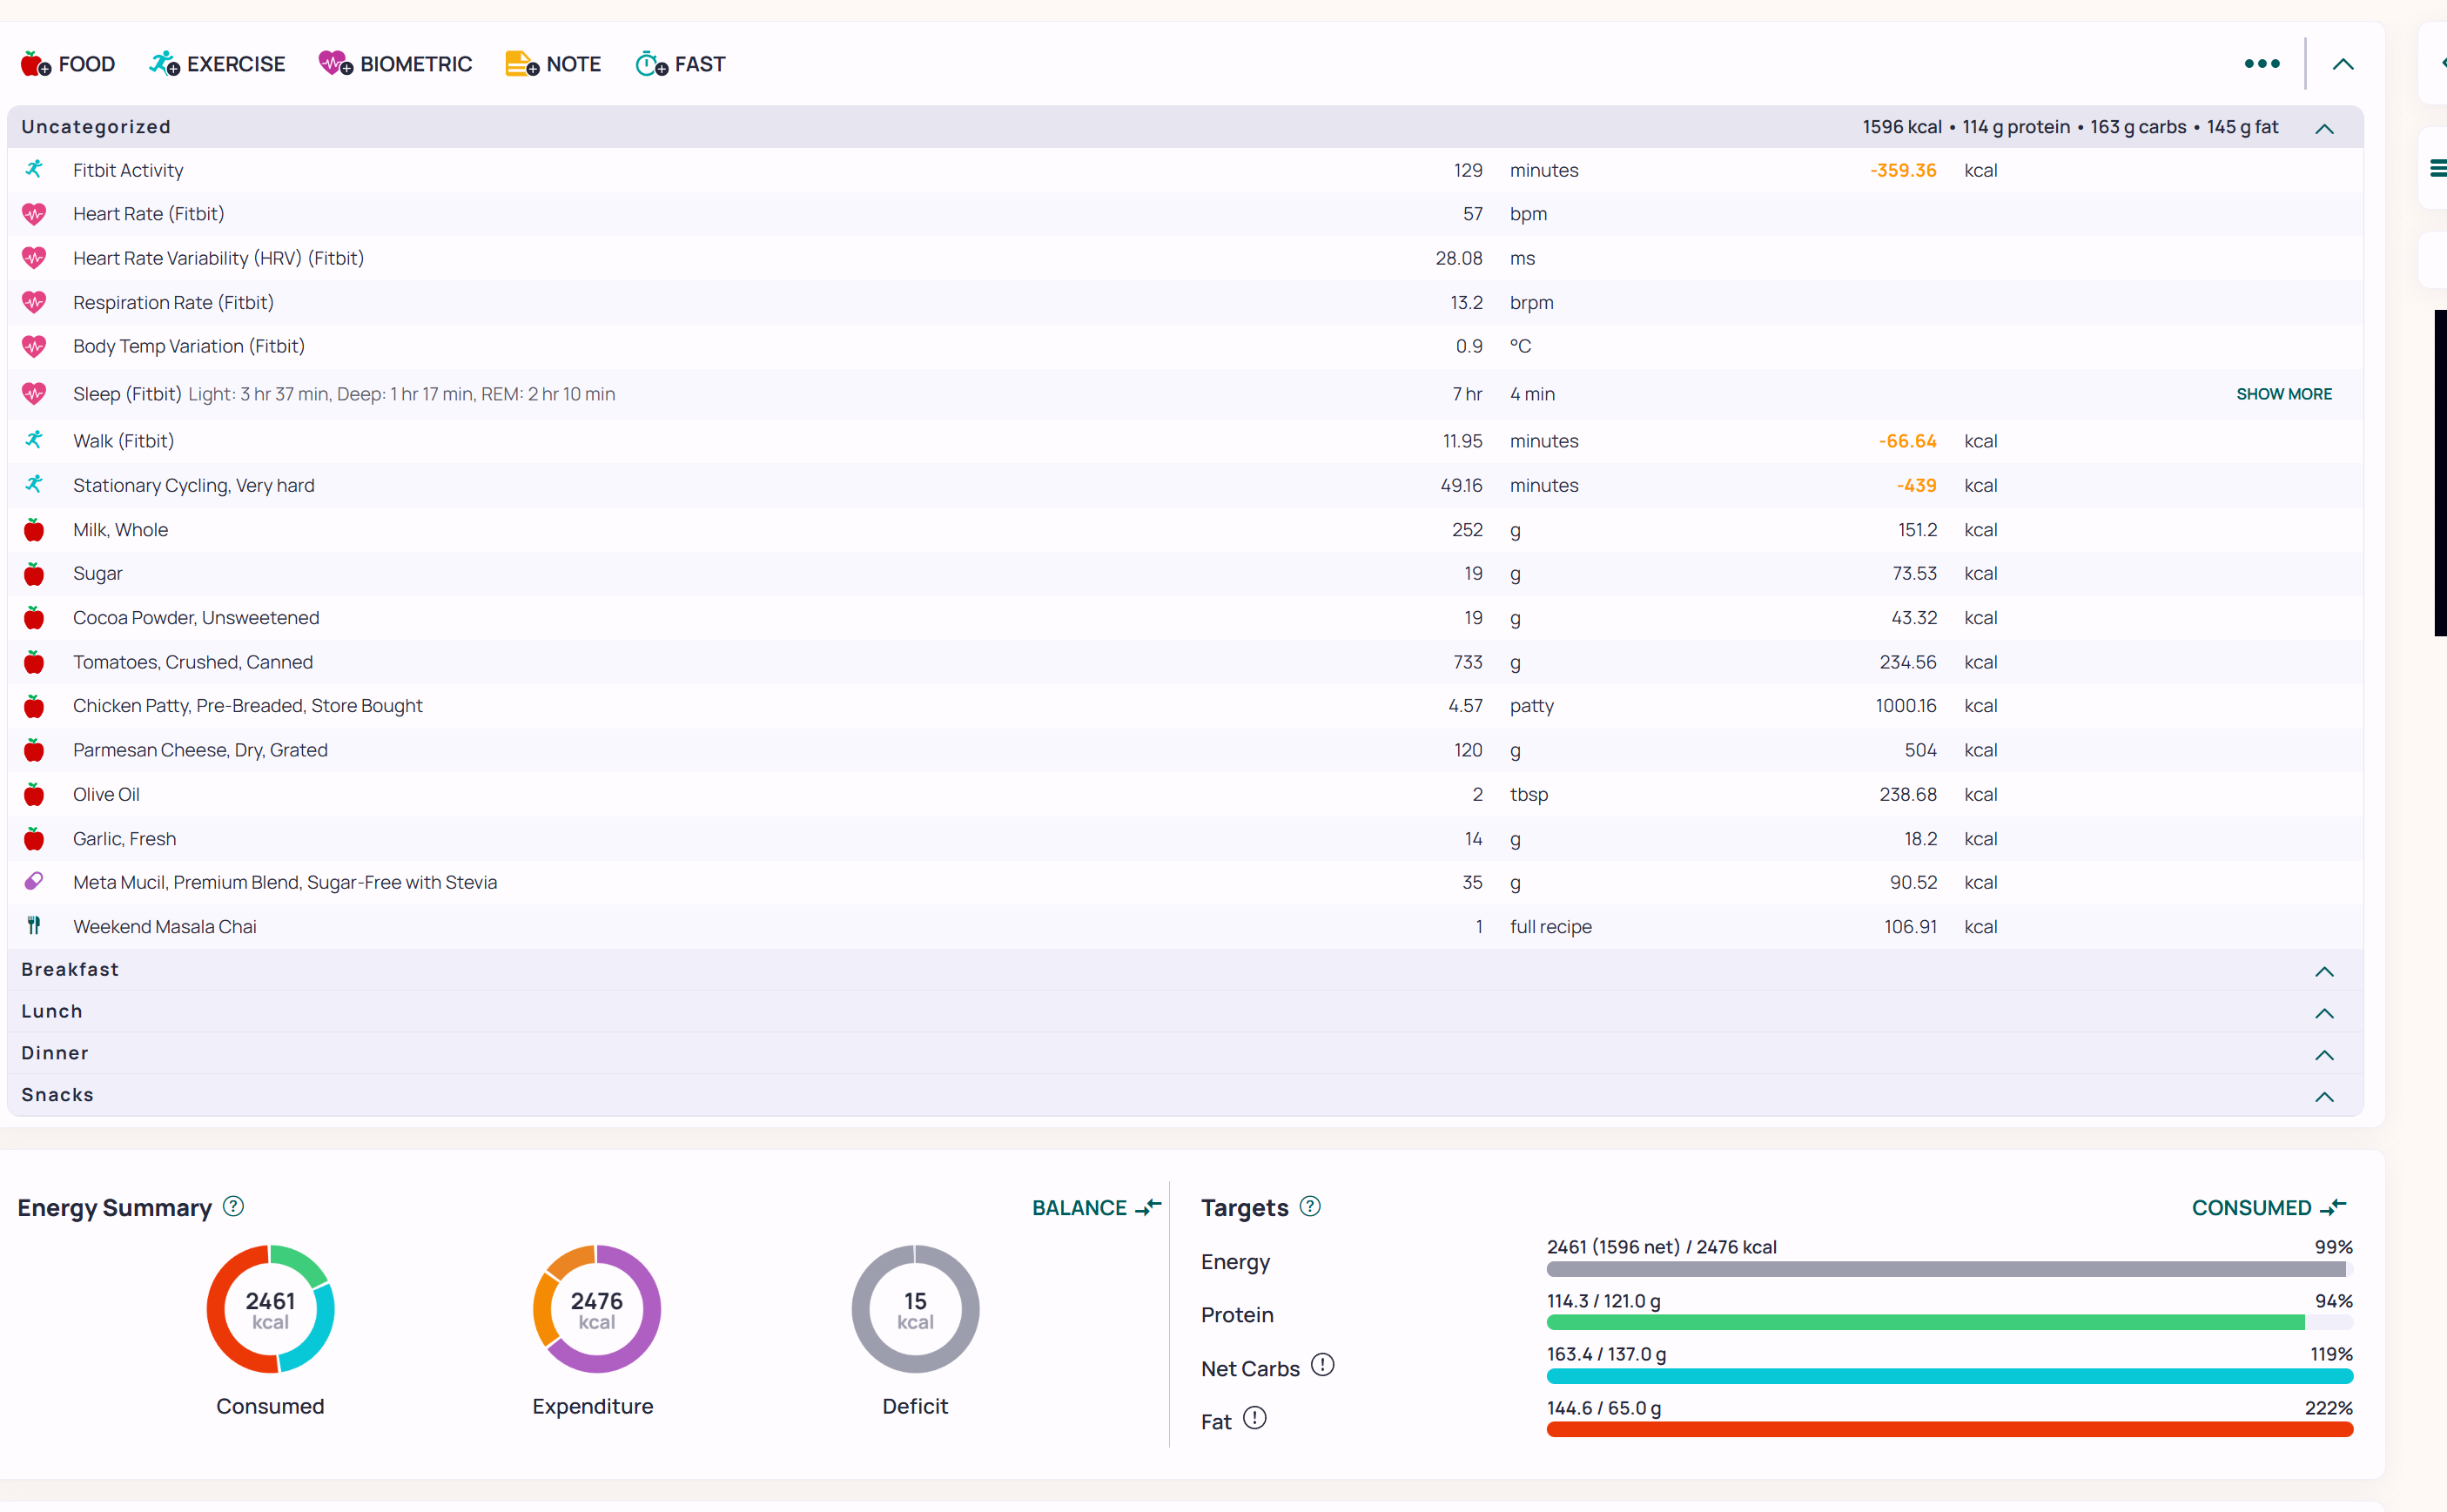
Task: Expand the Breakfast section chevron
Action: click(2324, 972)
